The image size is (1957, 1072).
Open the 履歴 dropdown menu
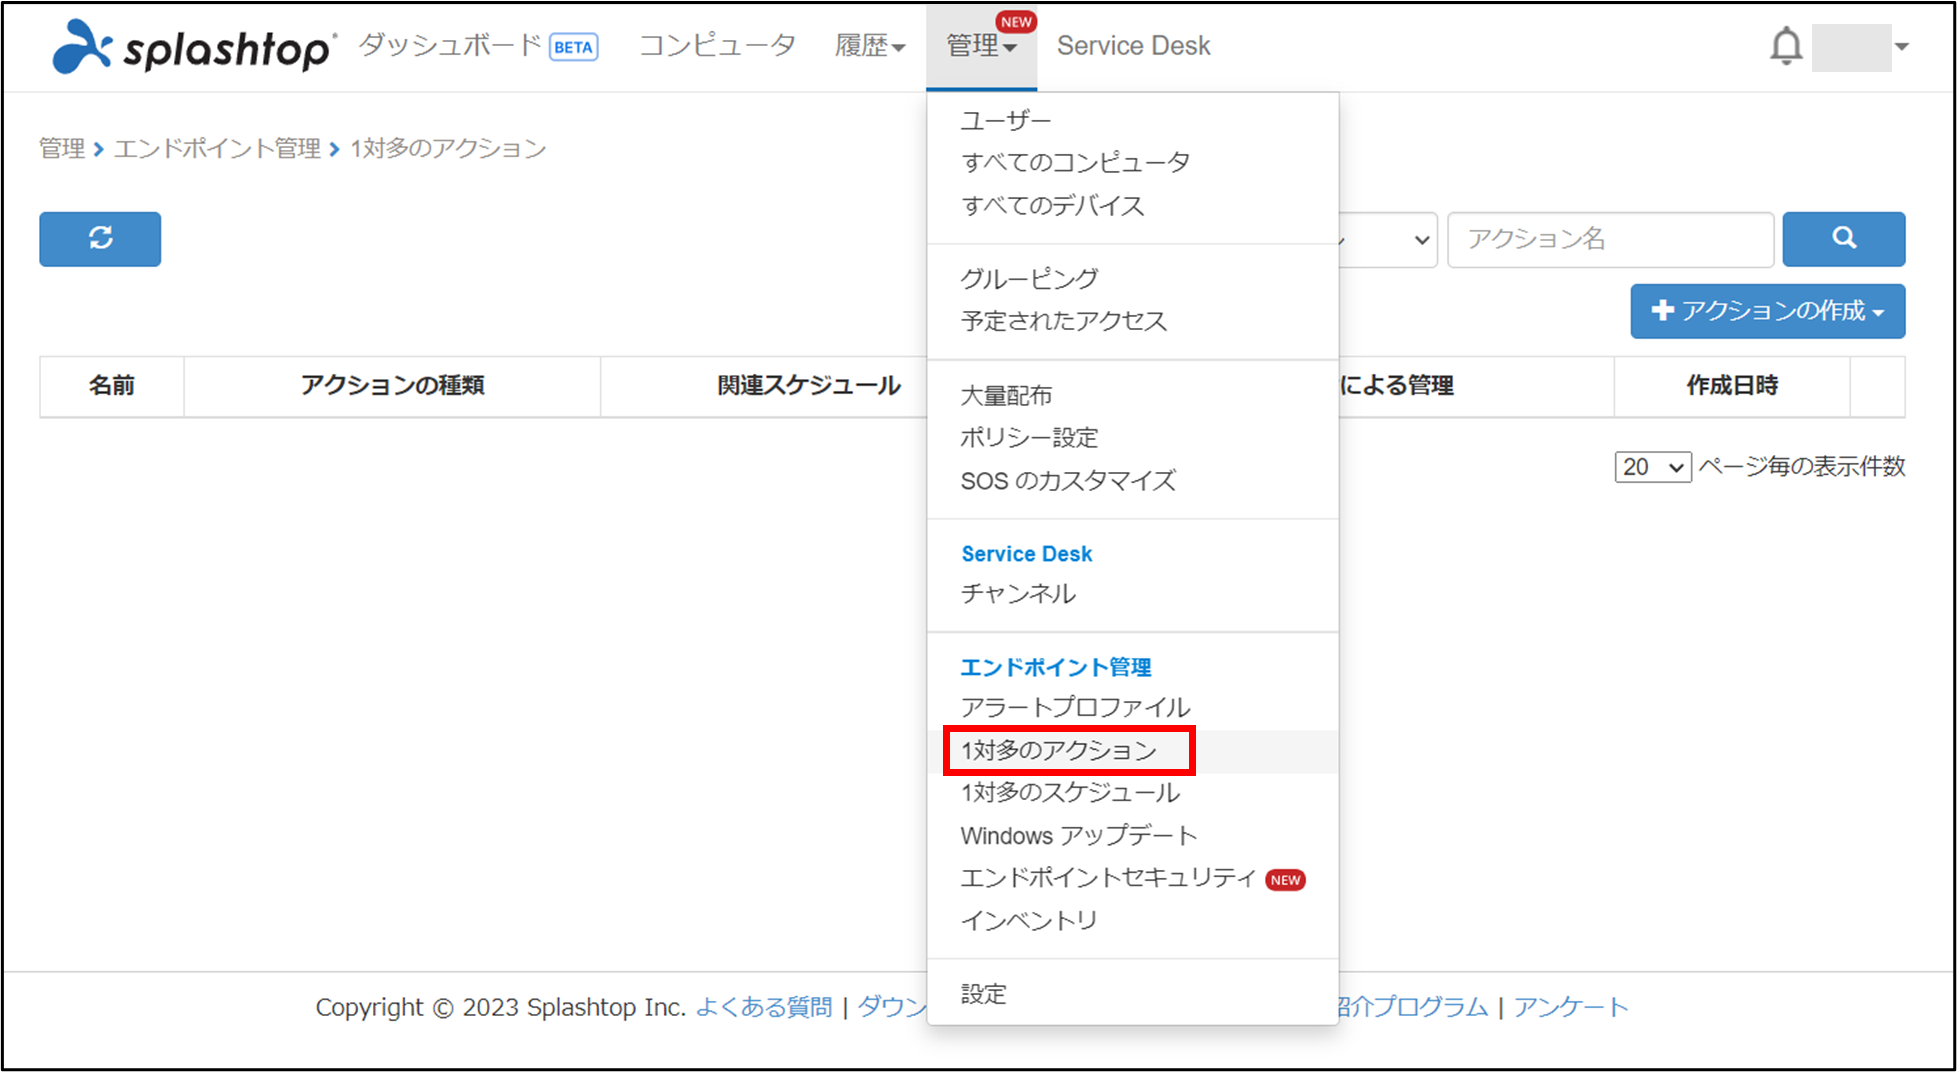(x=870, y=46)
